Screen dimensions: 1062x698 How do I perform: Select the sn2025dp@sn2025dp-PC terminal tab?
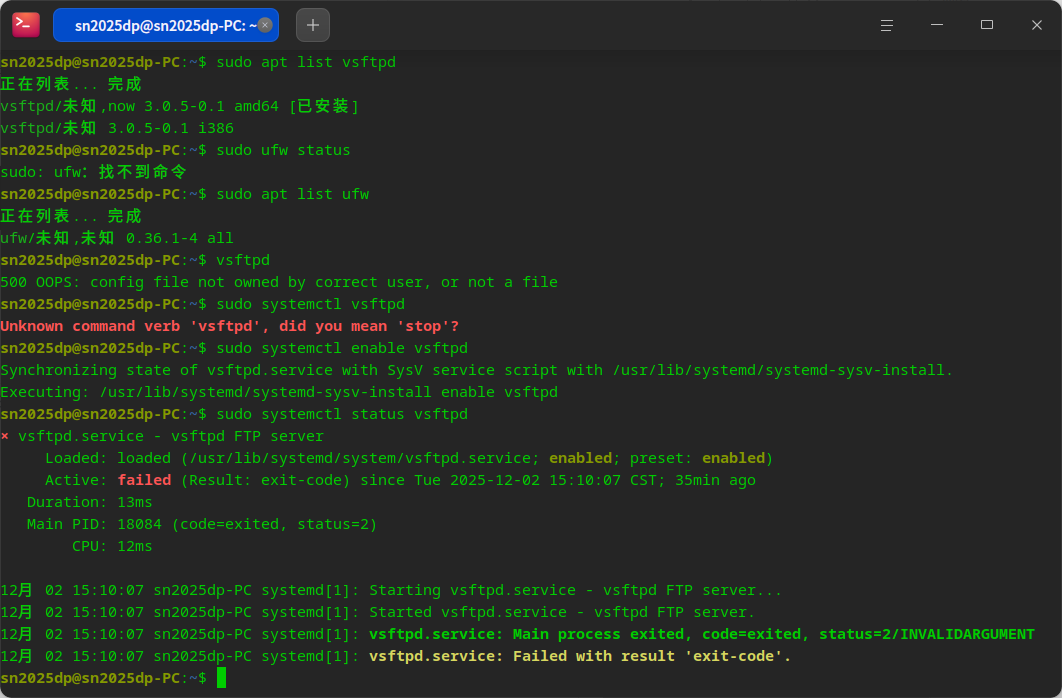(x=166, y=25)
